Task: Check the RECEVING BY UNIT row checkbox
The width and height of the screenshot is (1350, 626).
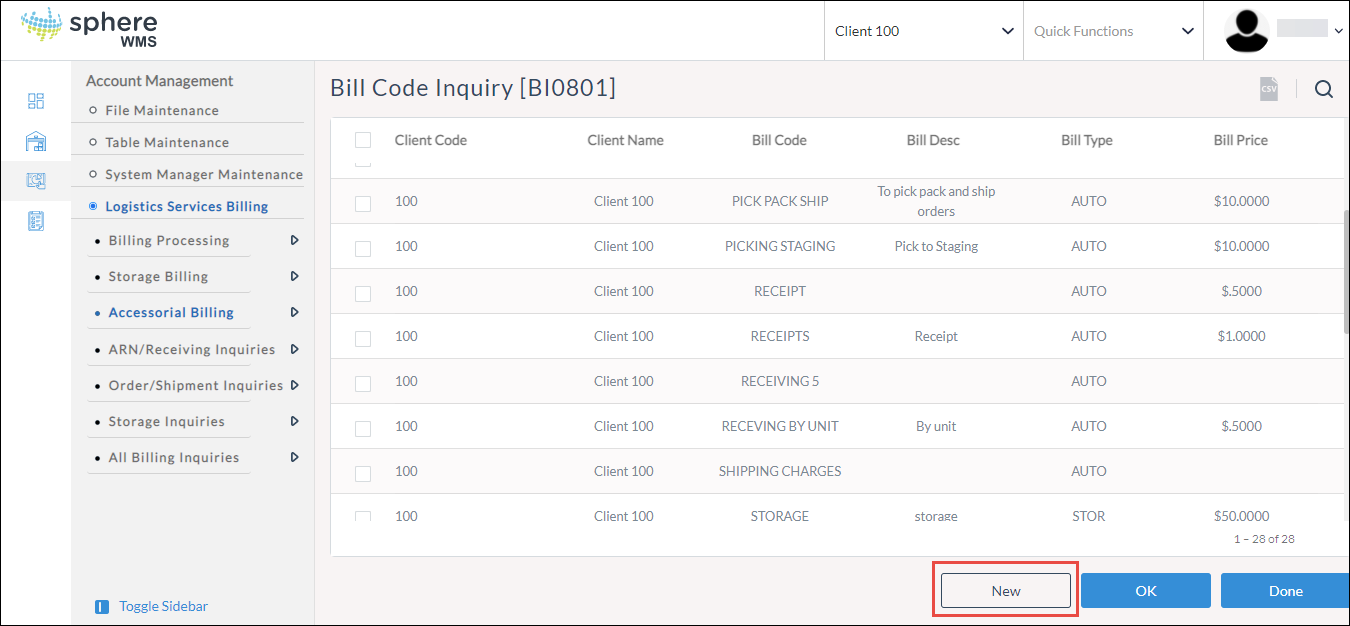Action: point(363,428)
